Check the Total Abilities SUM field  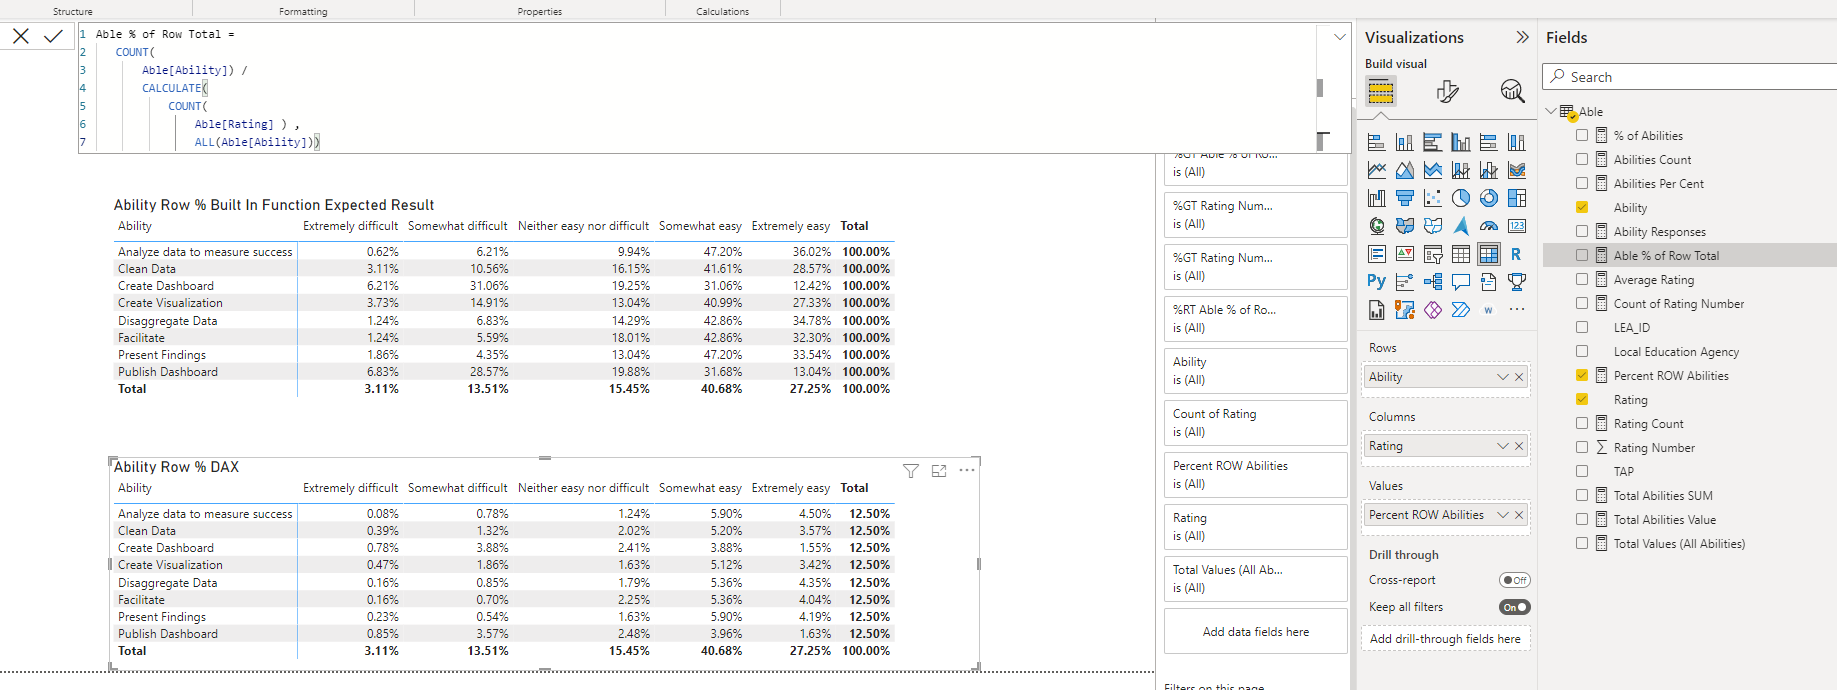click(1582, 495)
